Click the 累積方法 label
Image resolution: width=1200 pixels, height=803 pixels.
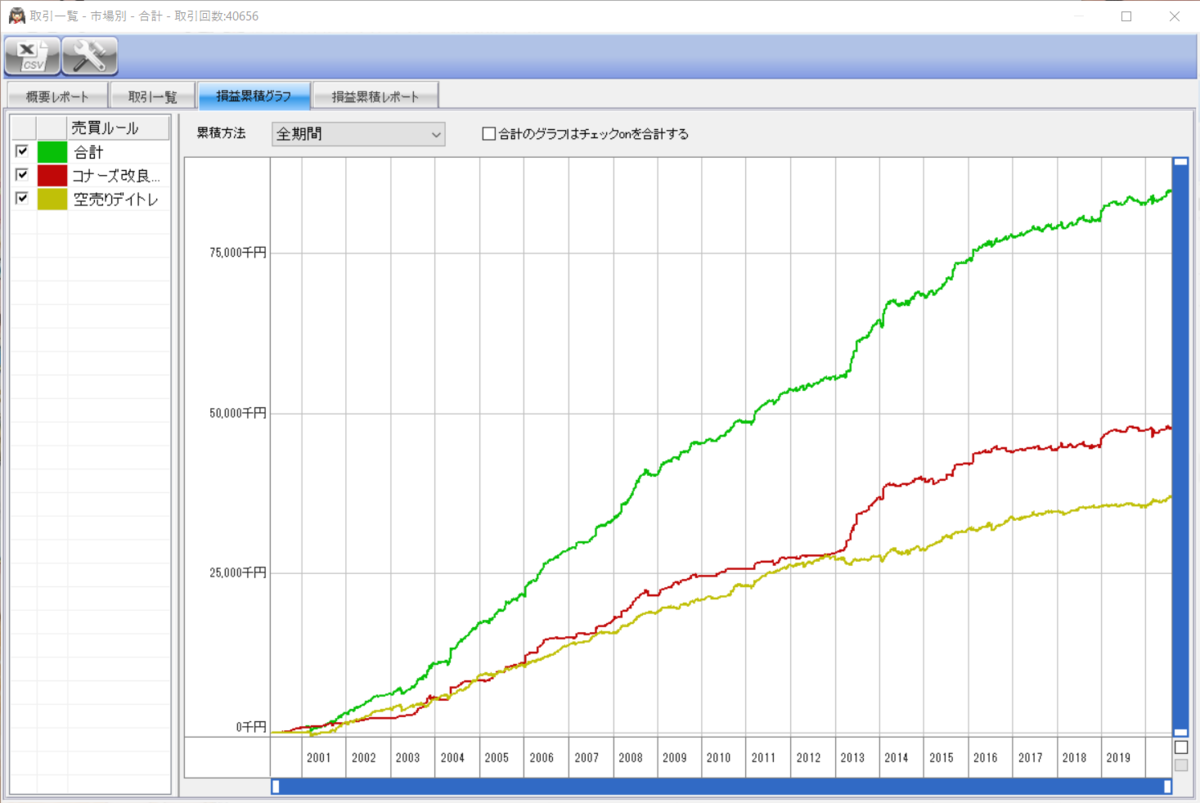point(220,134)
